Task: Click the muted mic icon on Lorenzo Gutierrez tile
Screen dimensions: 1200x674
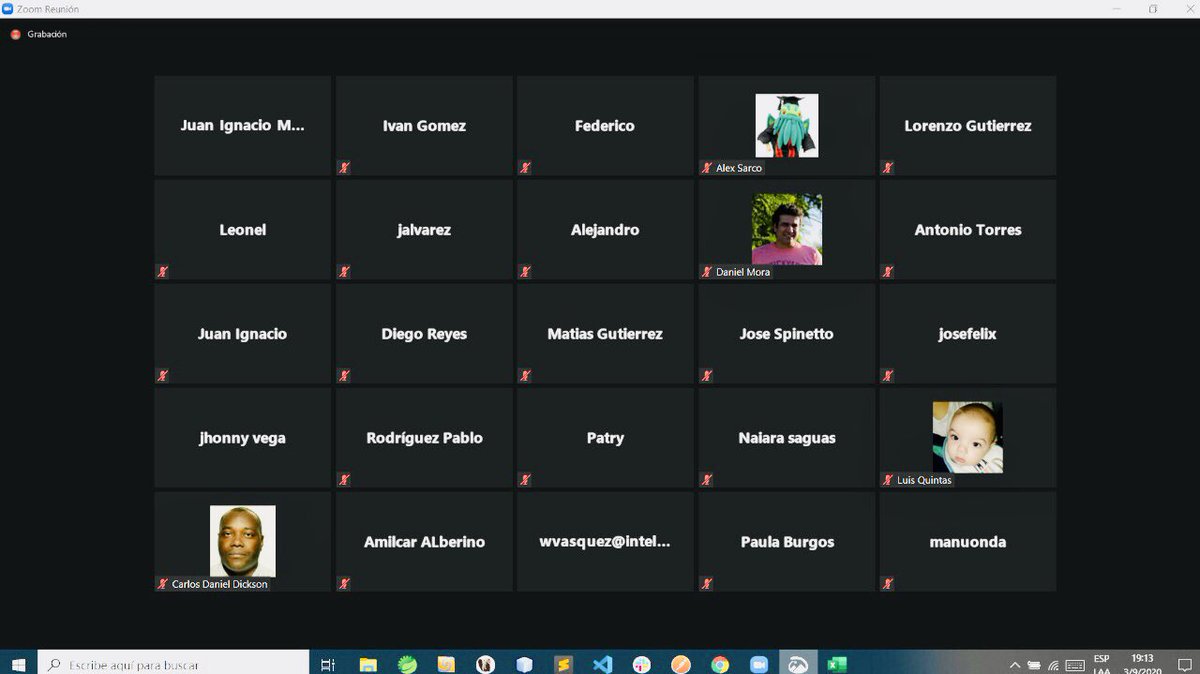Action: [x=888, y=168]
